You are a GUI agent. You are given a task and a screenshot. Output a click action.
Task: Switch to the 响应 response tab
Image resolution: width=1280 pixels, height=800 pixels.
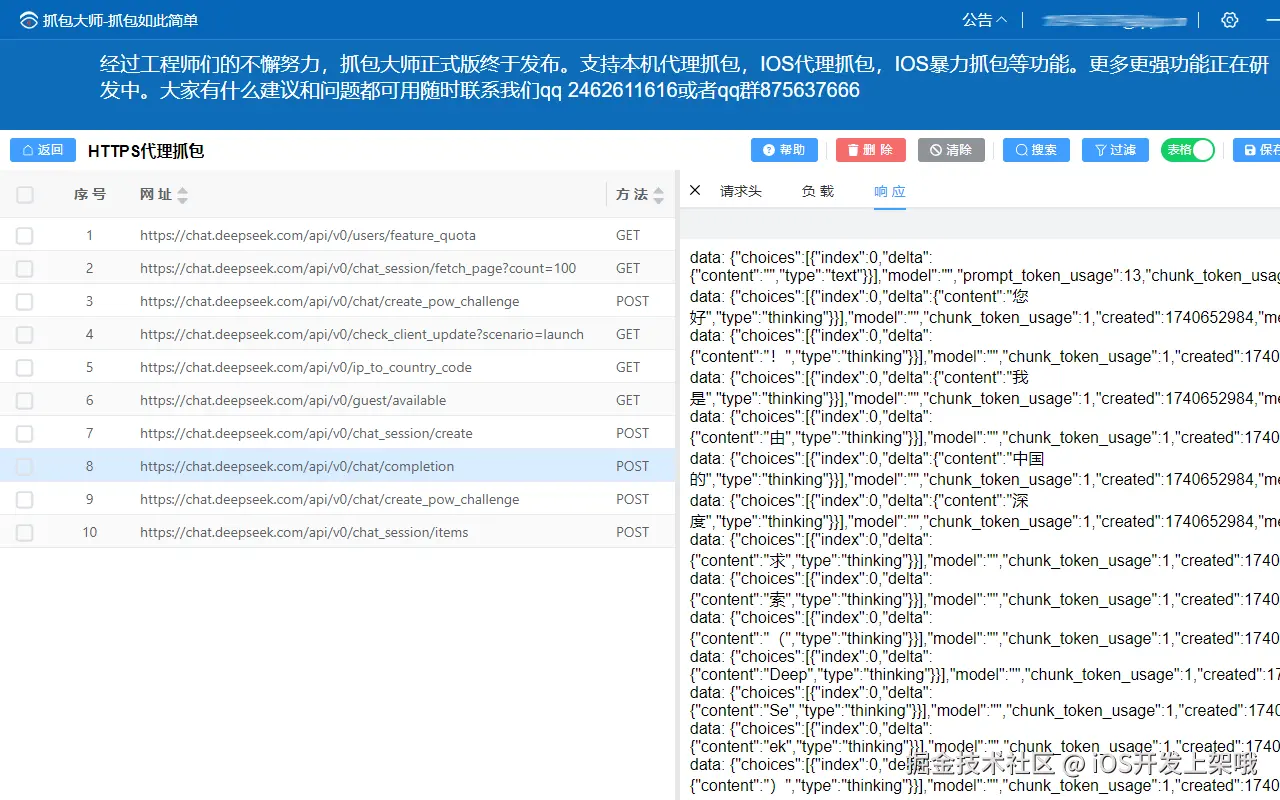(890, 191)
